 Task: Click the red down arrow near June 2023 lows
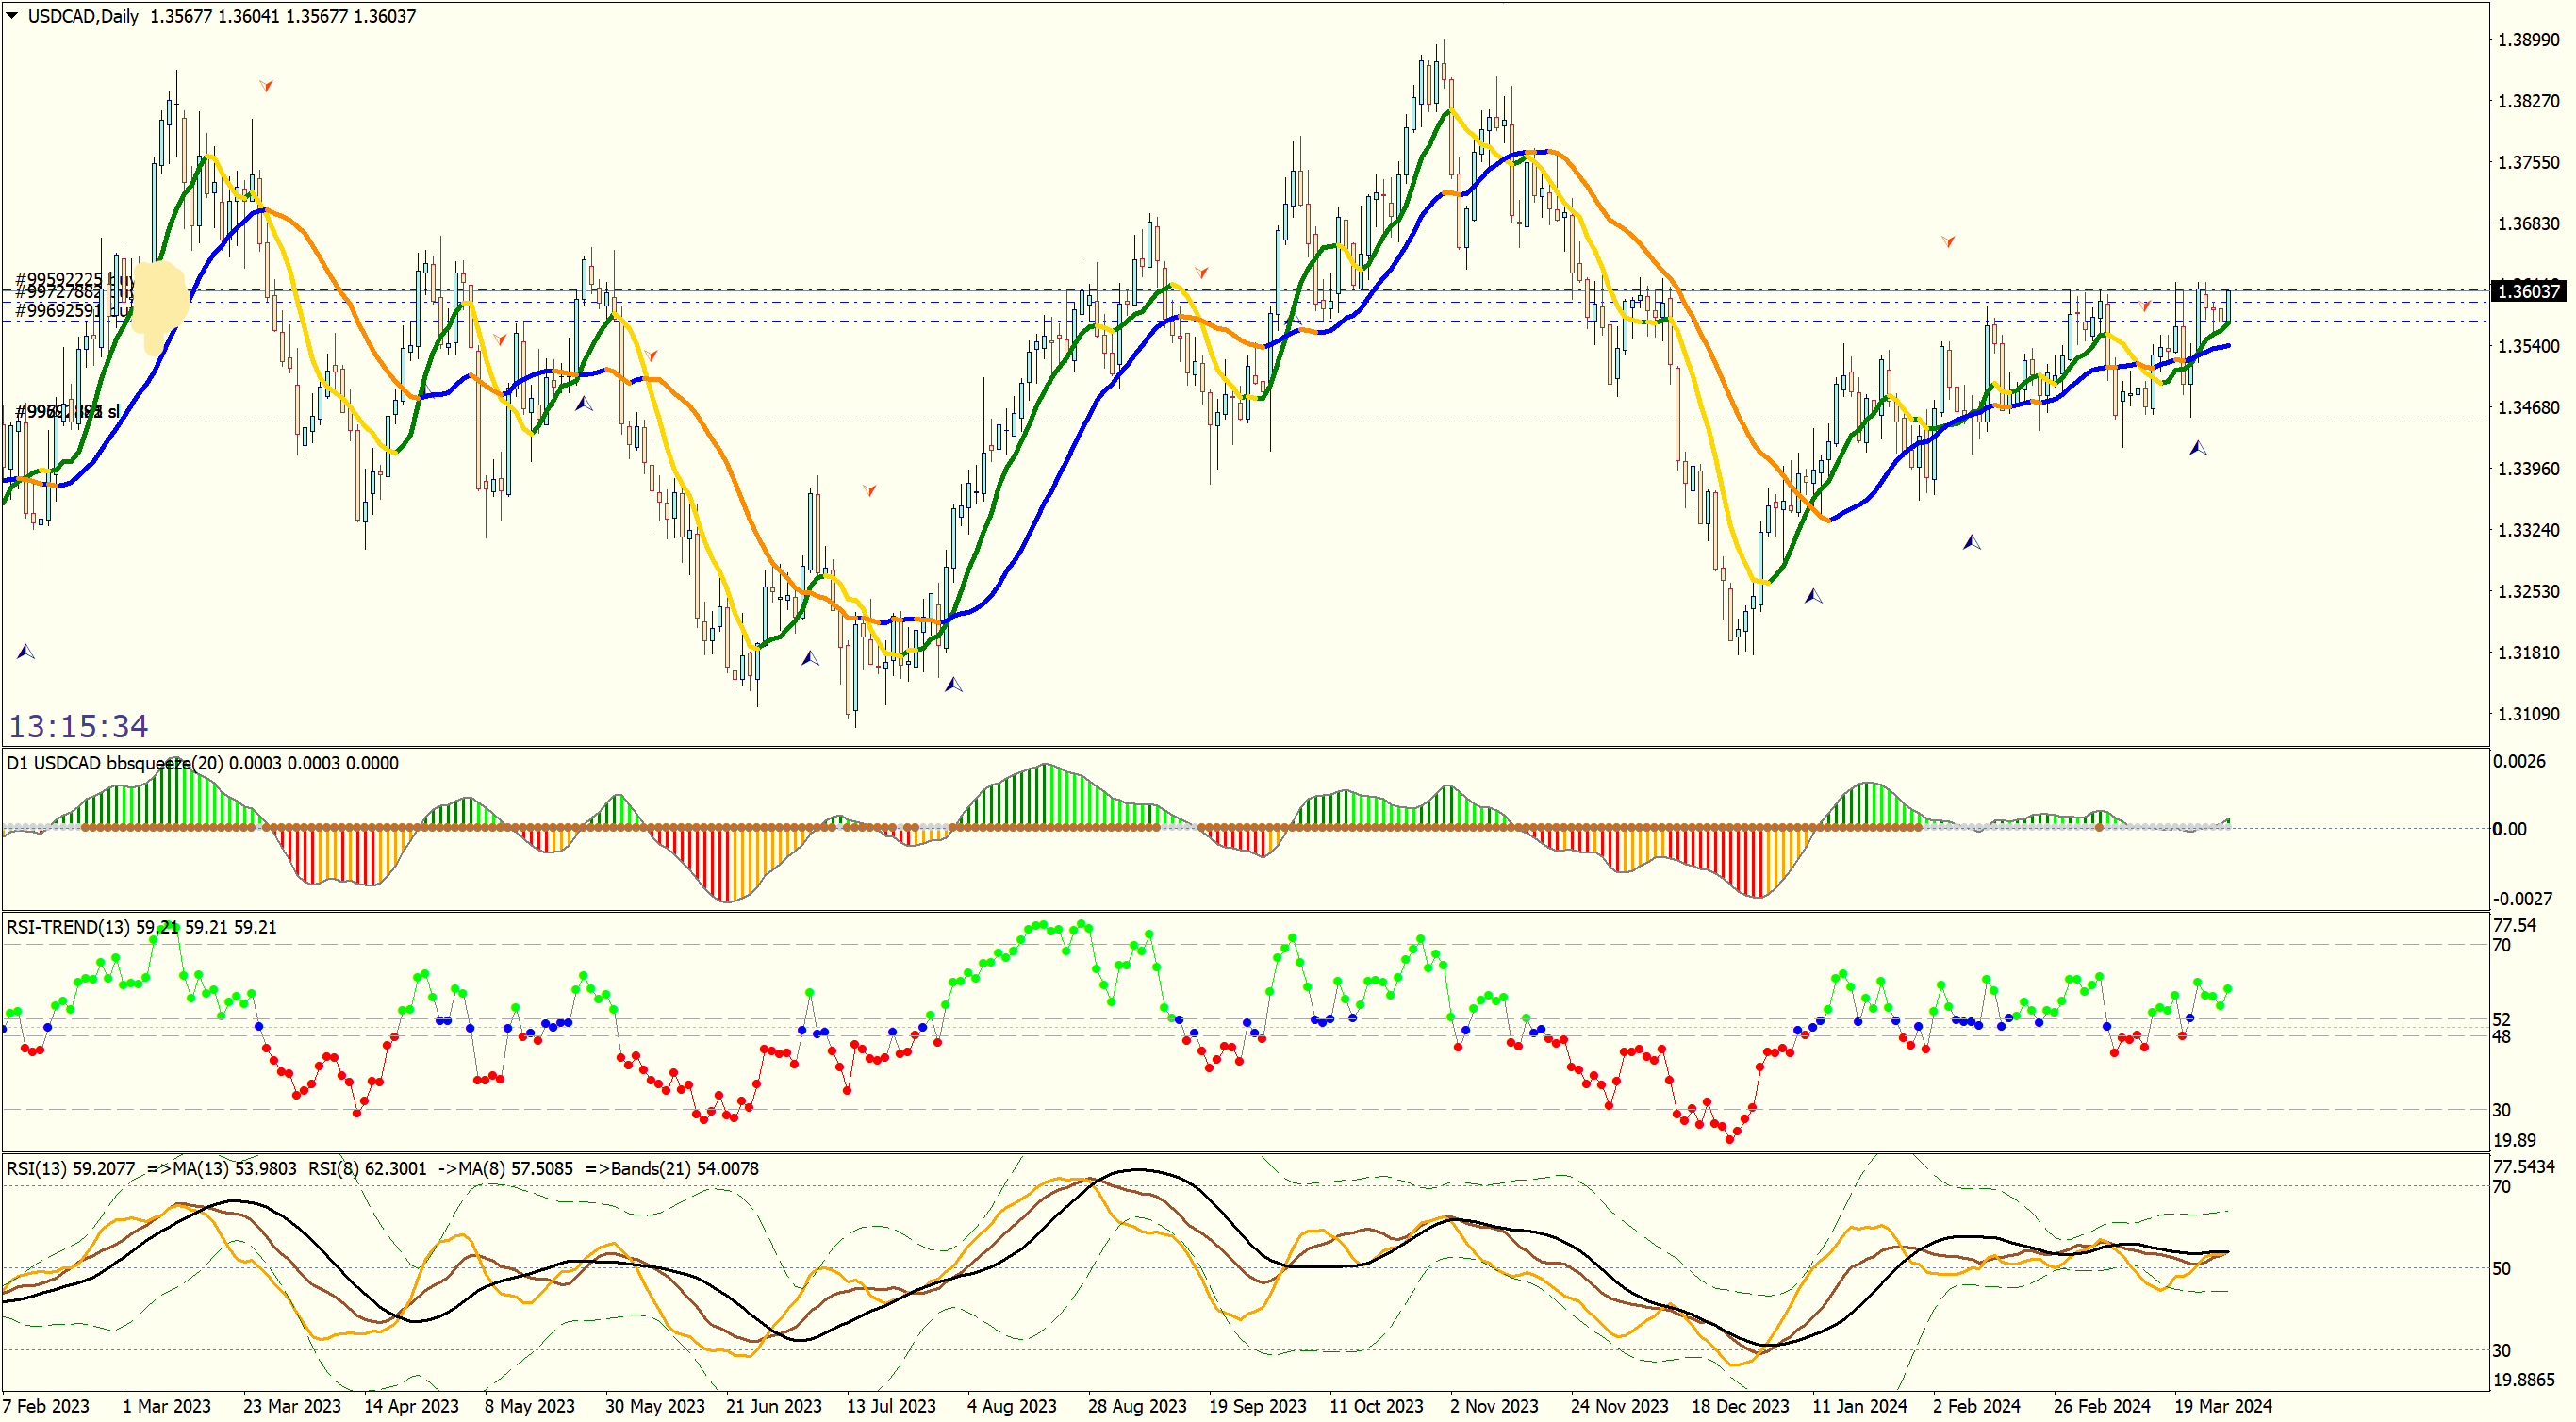[869, 489]
